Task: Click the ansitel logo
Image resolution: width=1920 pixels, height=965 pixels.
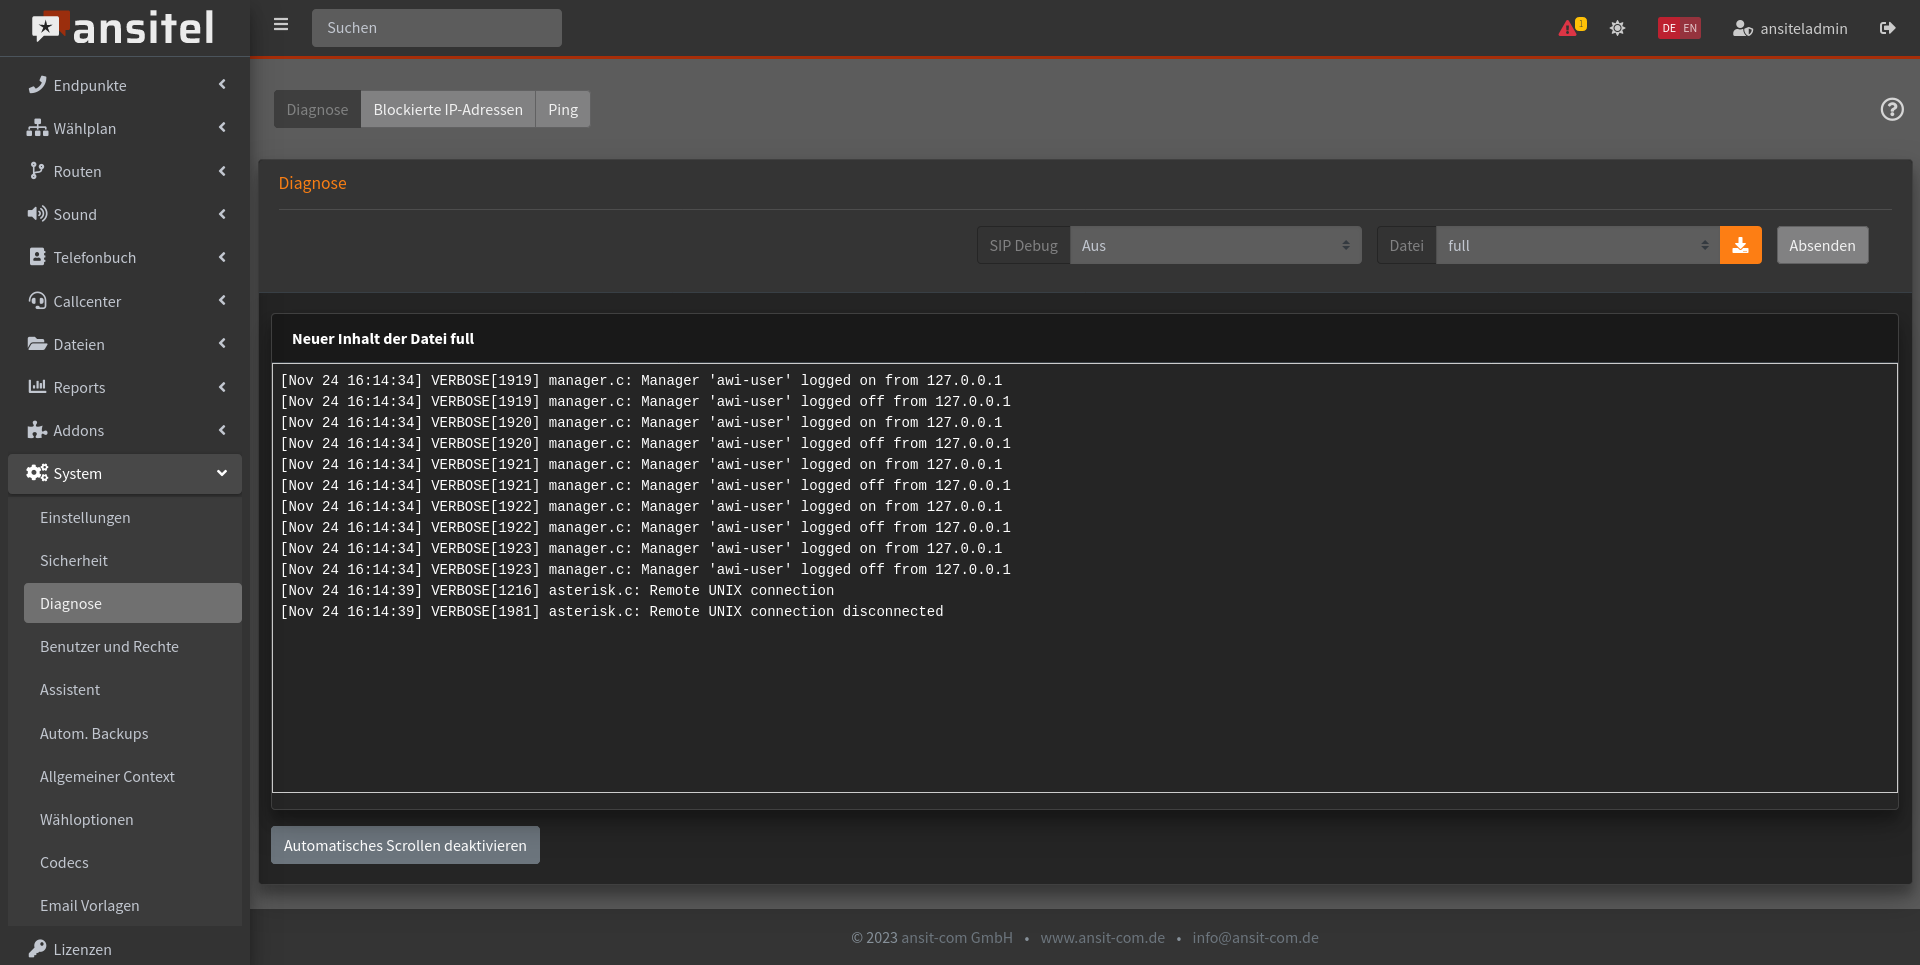Action: 124,28
